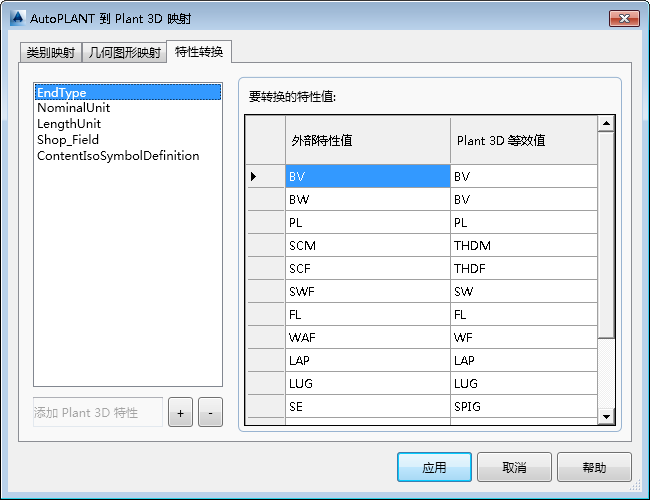Pick LengthUnit in the property list
The height and width of the screenshot is (500, 650).
click(x=128, y=124)
